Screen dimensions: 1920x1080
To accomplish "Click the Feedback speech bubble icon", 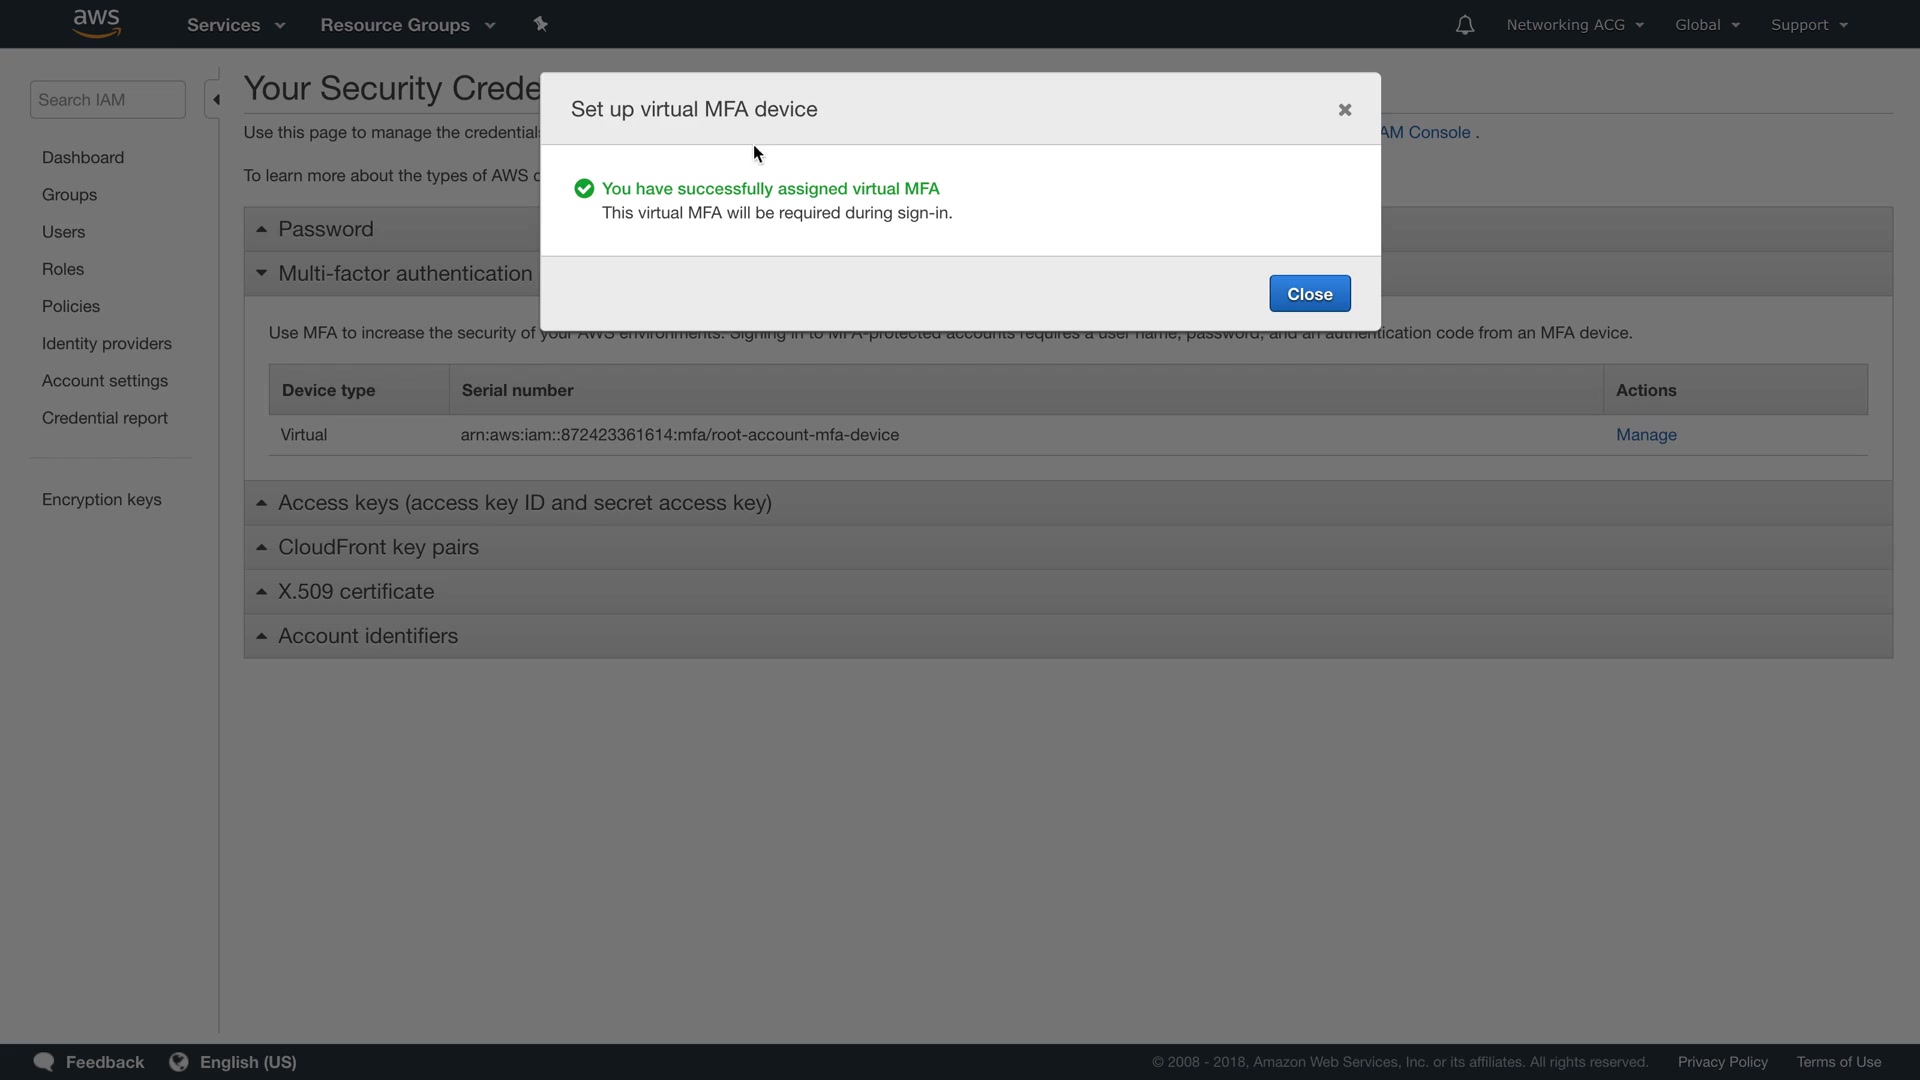I will coord(44,1062).
